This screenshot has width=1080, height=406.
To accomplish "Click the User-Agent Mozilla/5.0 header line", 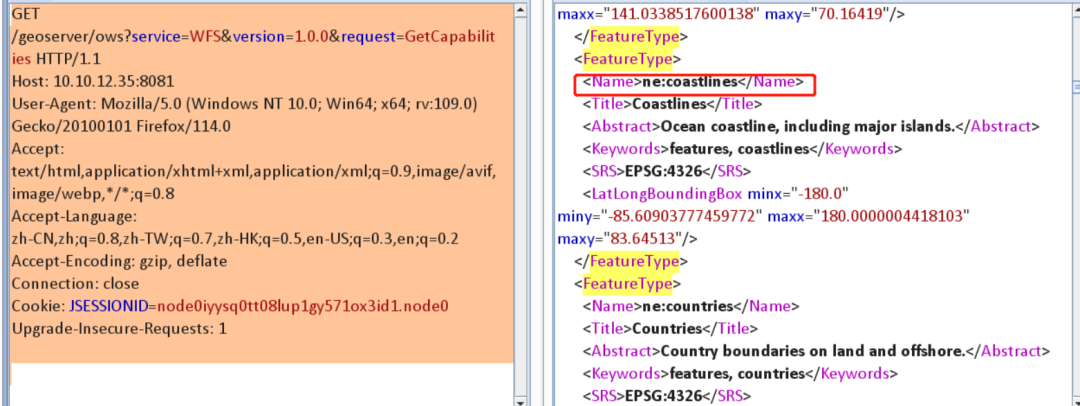I will tap(245, 104).
